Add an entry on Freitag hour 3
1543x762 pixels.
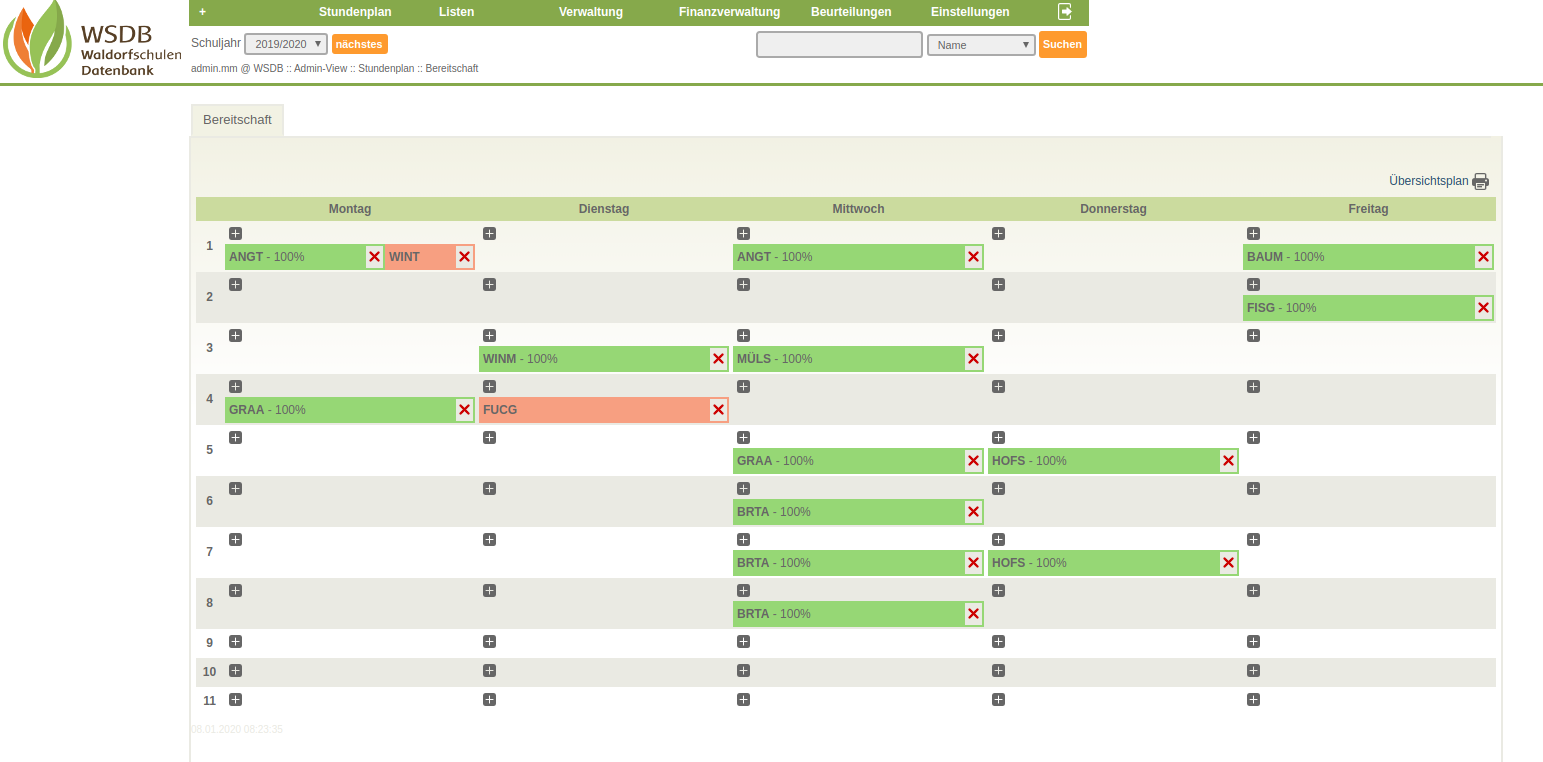click(1253, 335)
